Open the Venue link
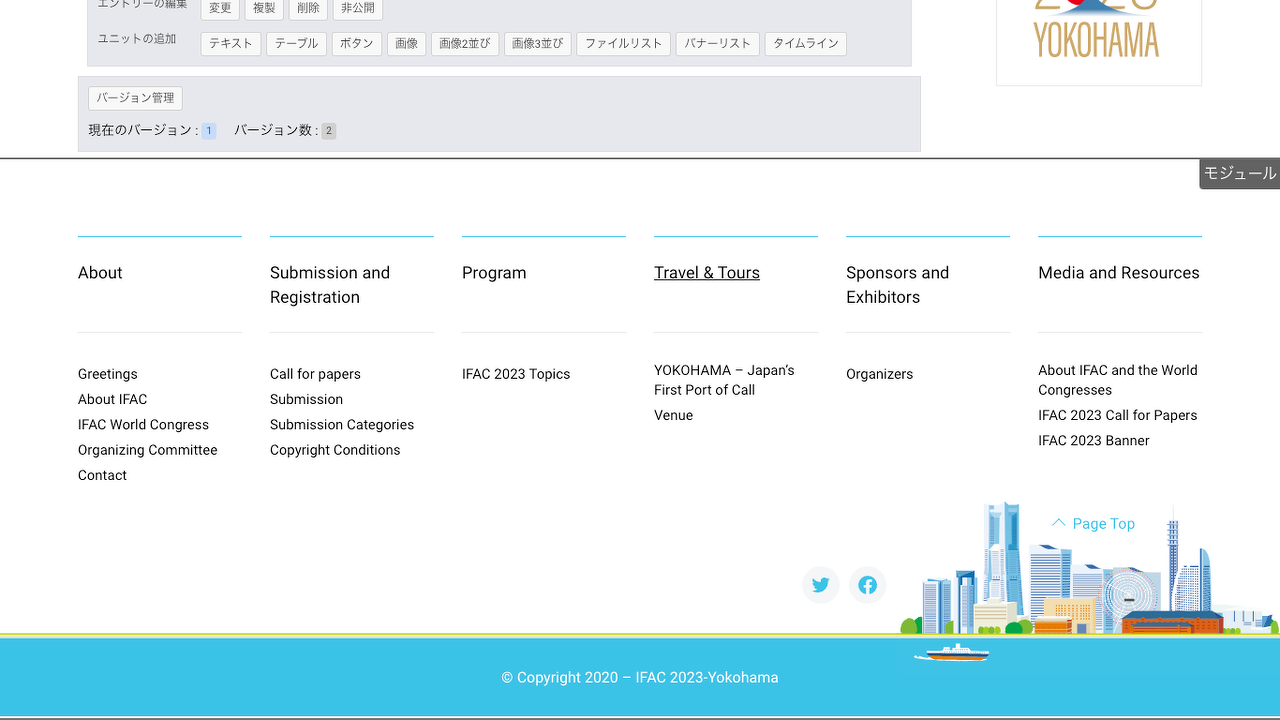This screenshot has height=720, width=1280. tap(673, 415)
